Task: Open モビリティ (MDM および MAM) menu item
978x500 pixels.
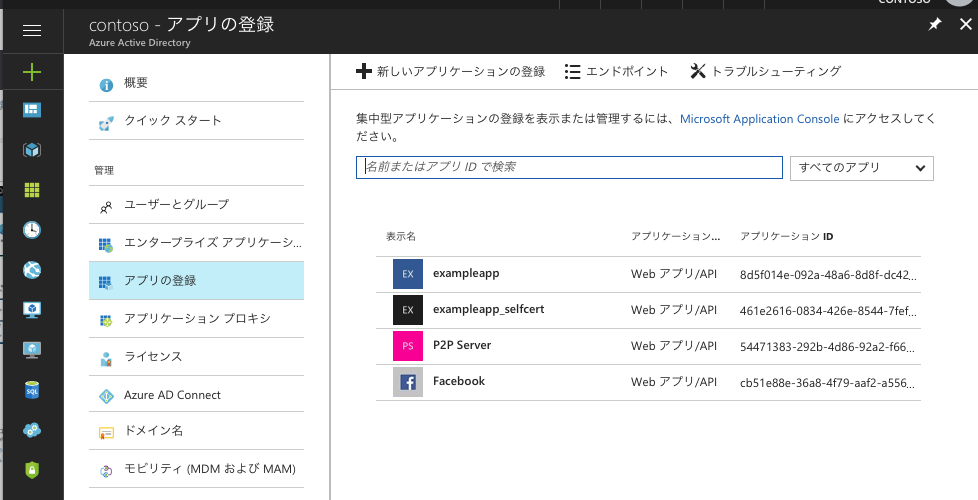Action: (196, 469)
